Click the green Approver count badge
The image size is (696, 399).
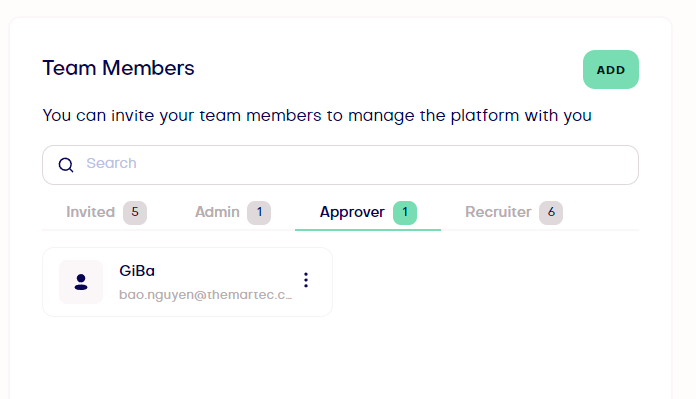(x=405, y=213)
